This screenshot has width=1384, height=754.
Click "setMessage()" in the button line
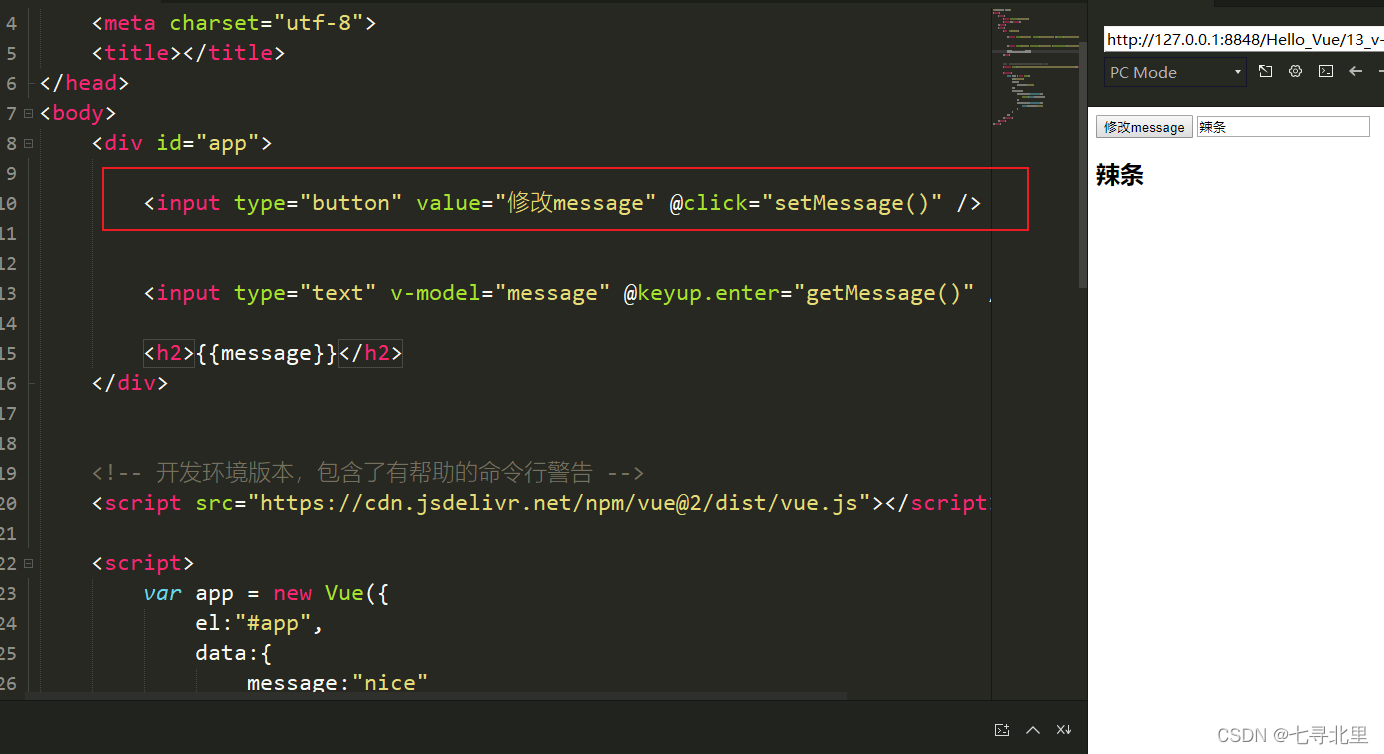[852, 202]
